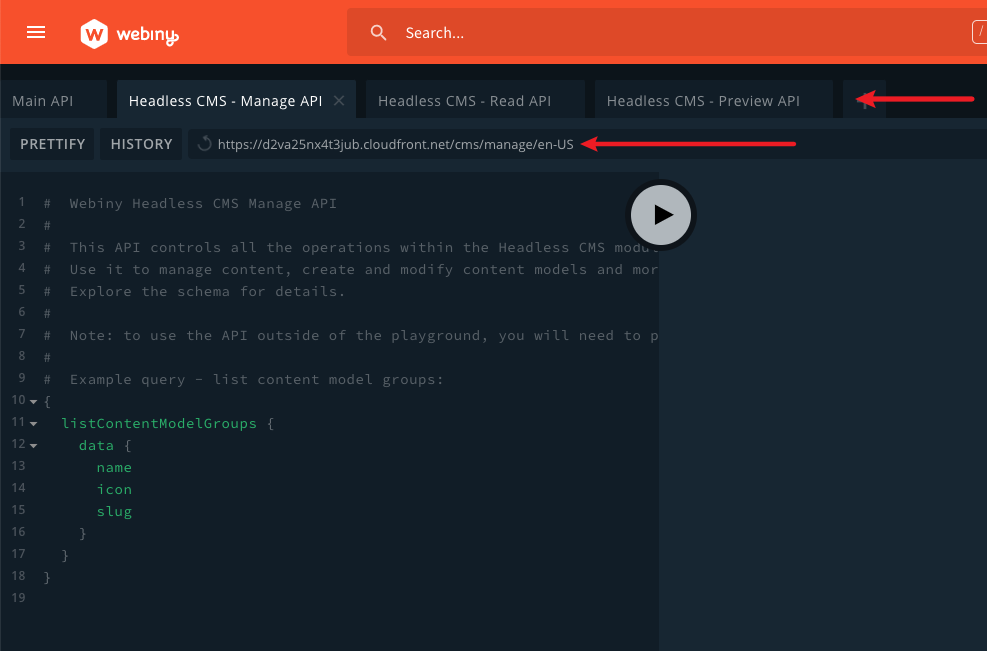The height and width of the screenshot is (651, 987).
Task: Click the PRETTIFY button
Action: [x=51, y=143]
